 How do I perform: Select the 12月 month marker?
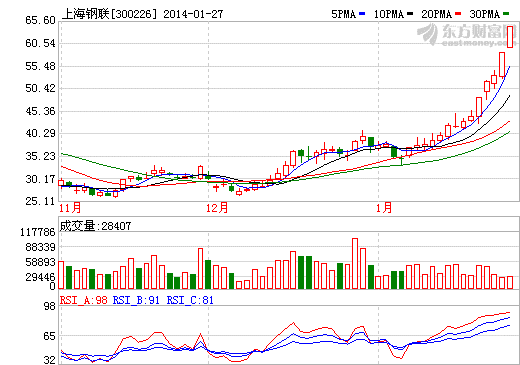[x=217, y=208]
